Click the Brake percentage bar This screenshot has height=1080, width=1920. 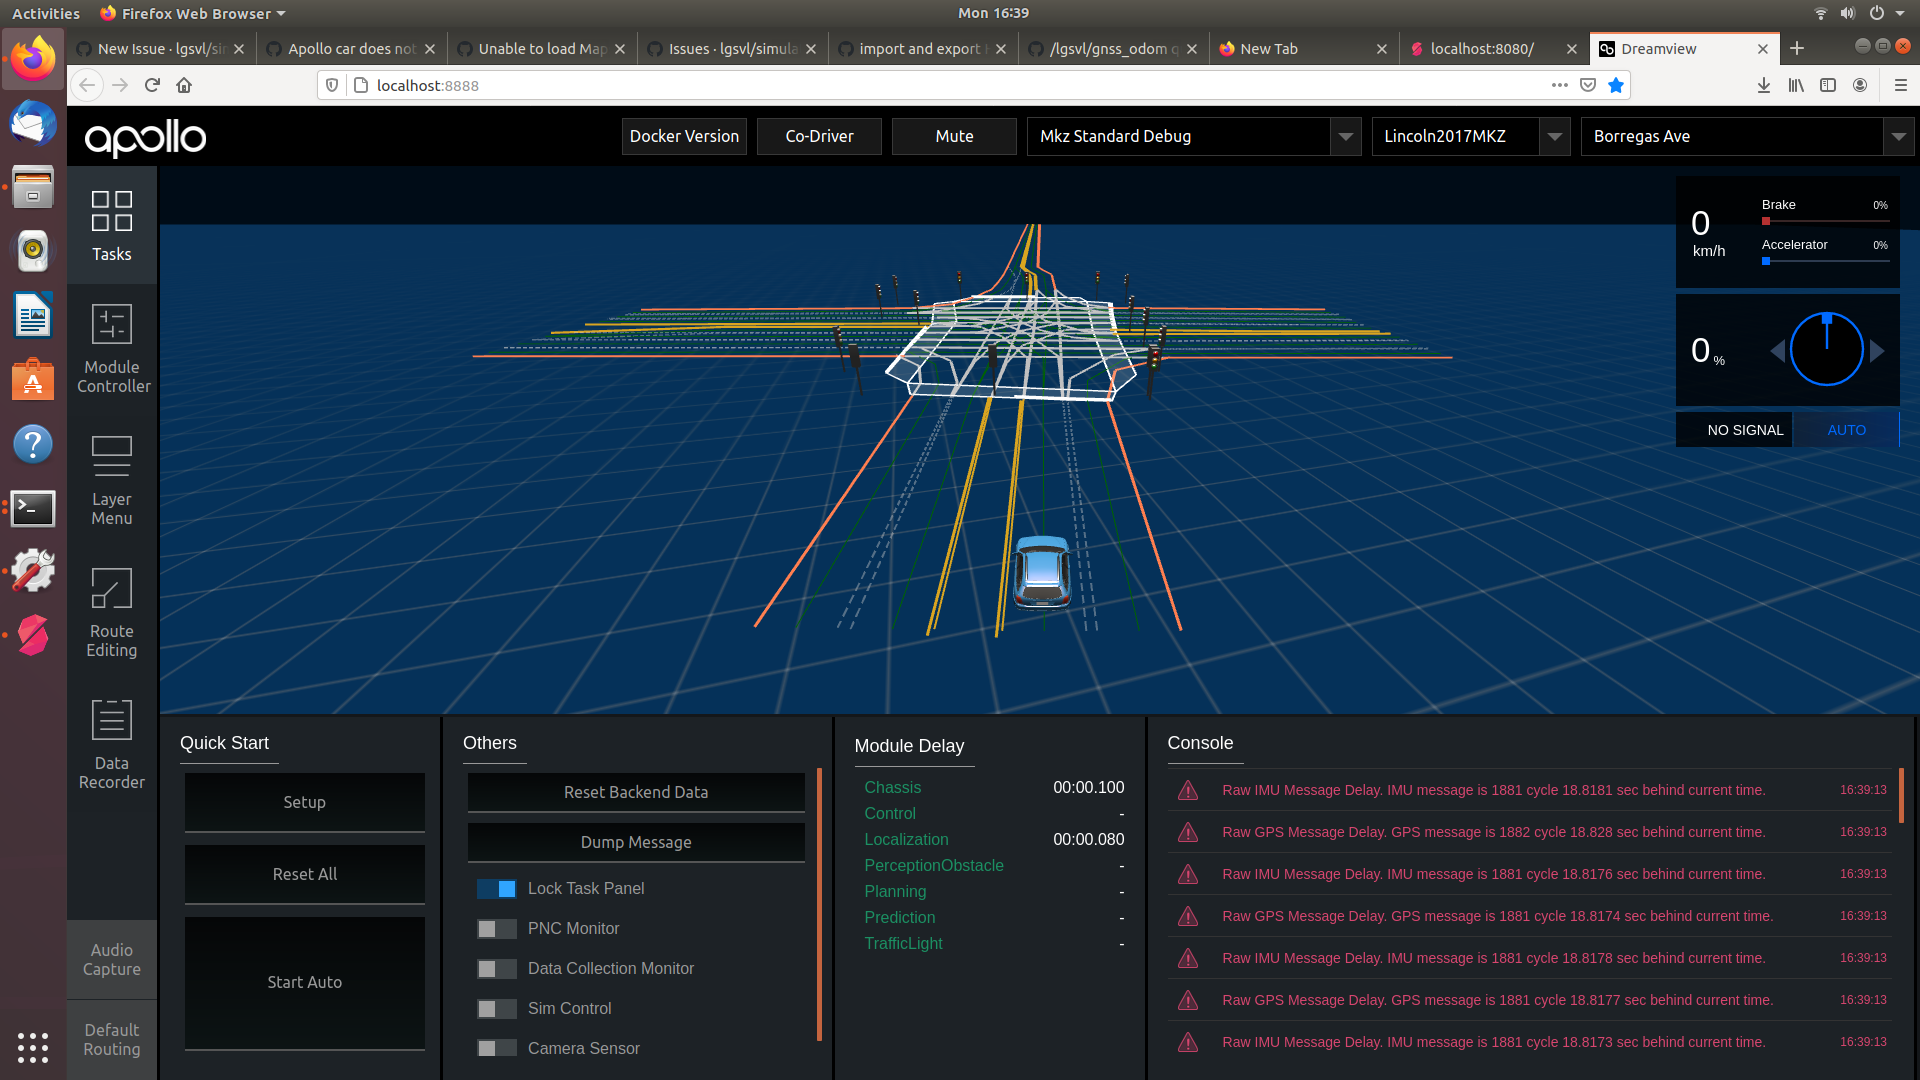[1825, 221]
